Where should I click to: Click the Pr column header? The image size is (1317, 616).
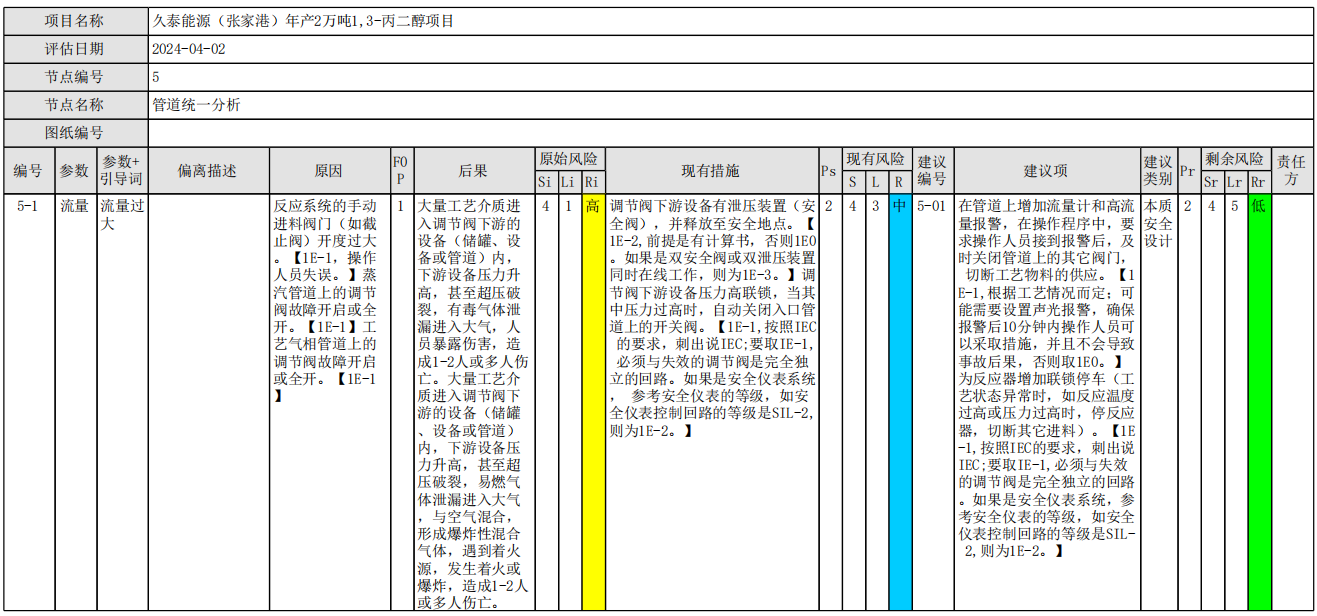pyautogui.click(x=1187, y=171)
